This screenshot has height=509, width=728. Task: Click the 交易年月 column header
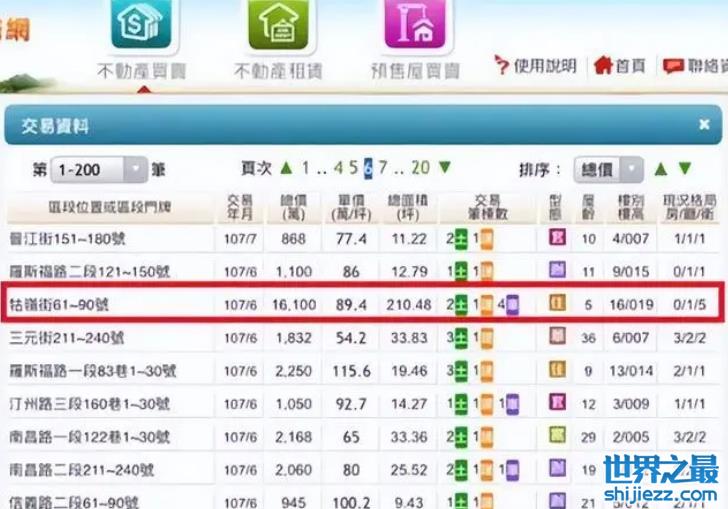[240, 207]
